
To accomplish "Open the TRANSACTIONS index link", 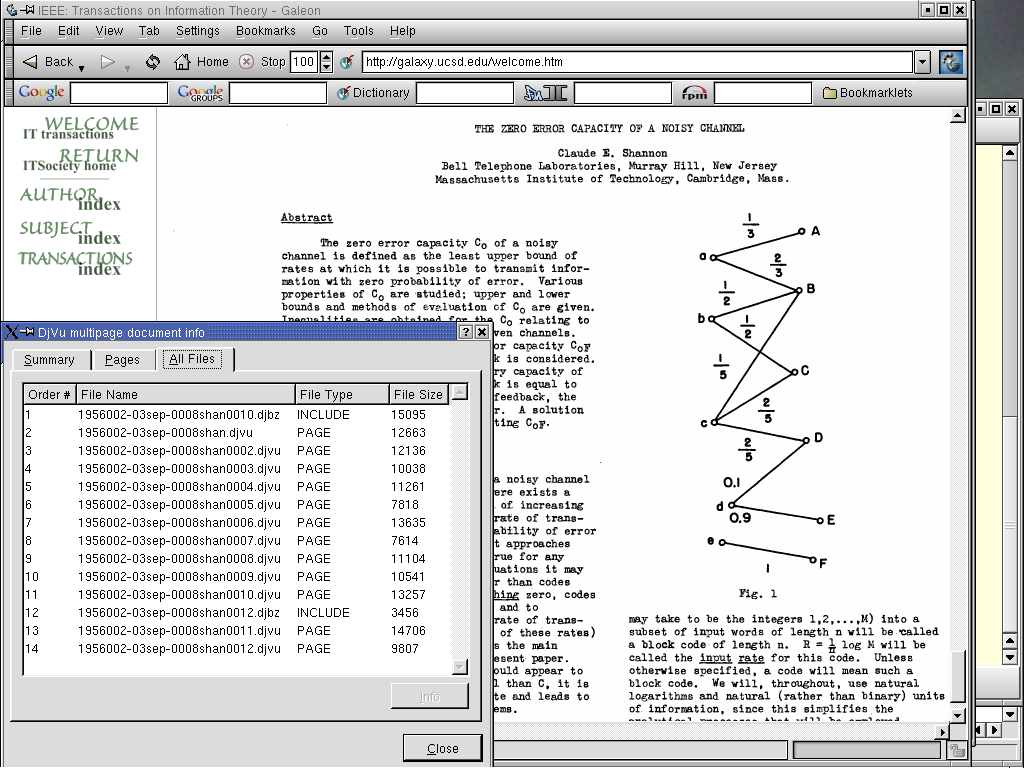I will [75, 263].
